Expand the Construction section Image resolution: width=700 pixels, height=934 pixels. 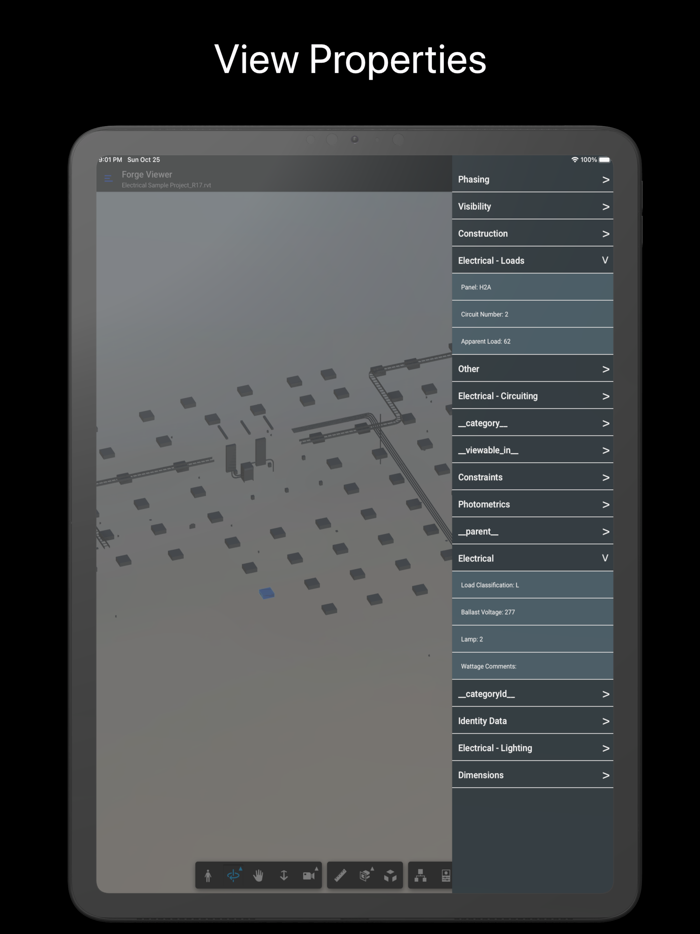coord(533,234)
